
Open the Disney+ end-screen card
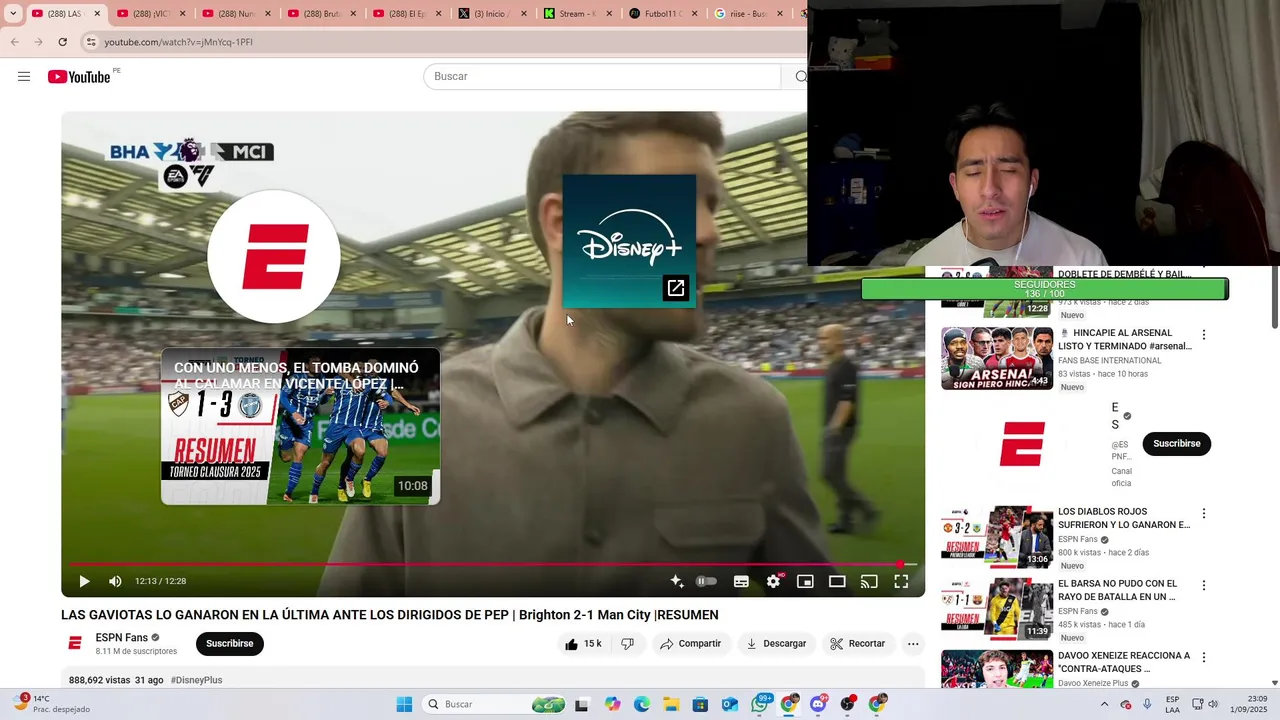tap(629, 241)
